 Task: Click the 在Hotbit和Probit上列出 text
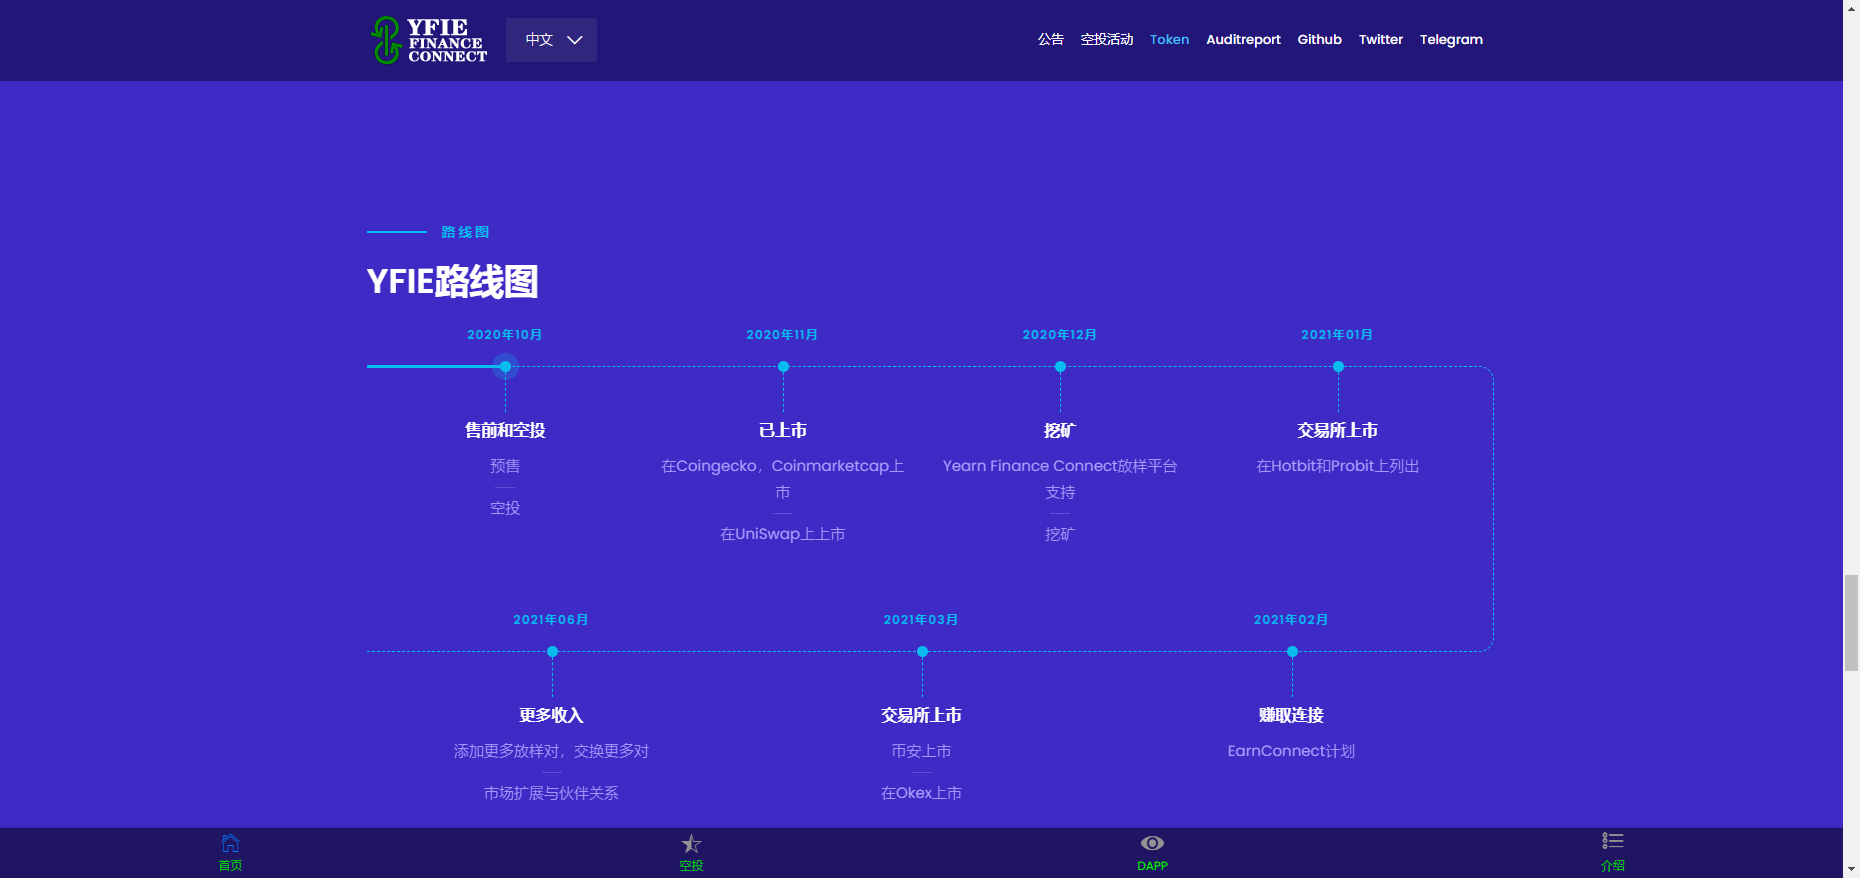[x=1338, y=466]
